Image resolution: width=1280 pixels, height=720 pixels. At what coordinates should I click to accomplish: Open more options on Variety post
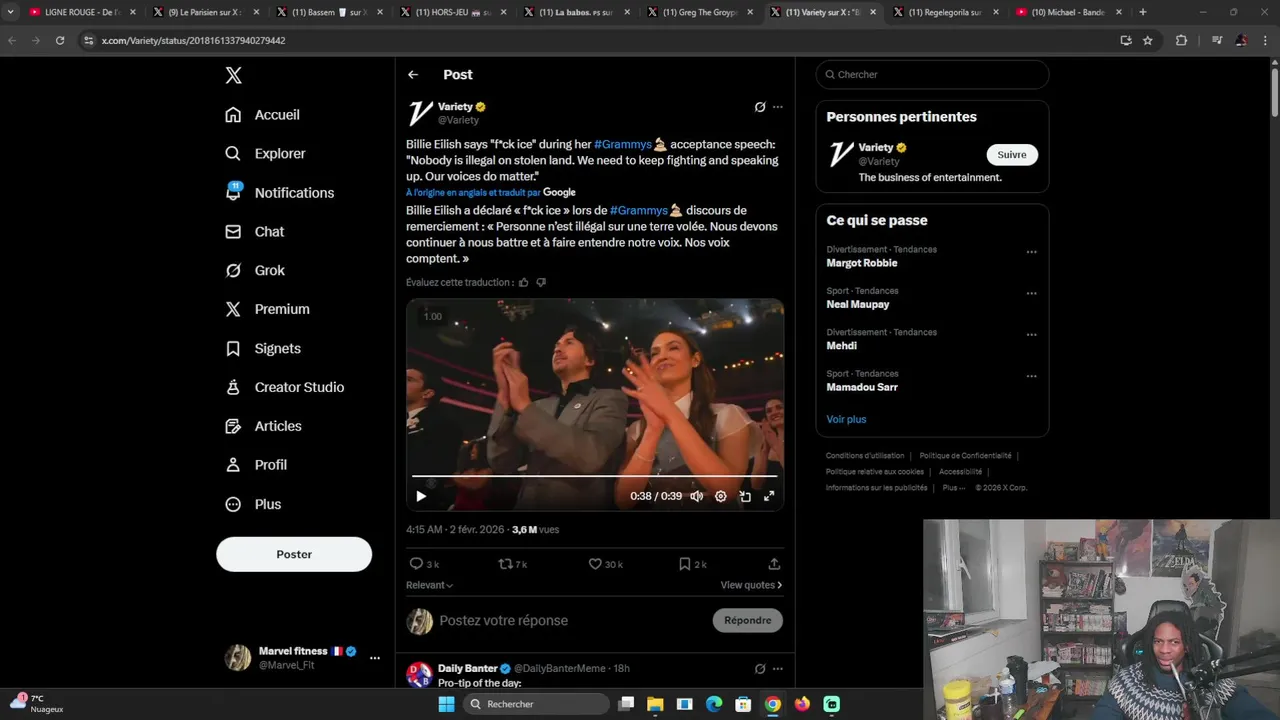coord(777,107)
